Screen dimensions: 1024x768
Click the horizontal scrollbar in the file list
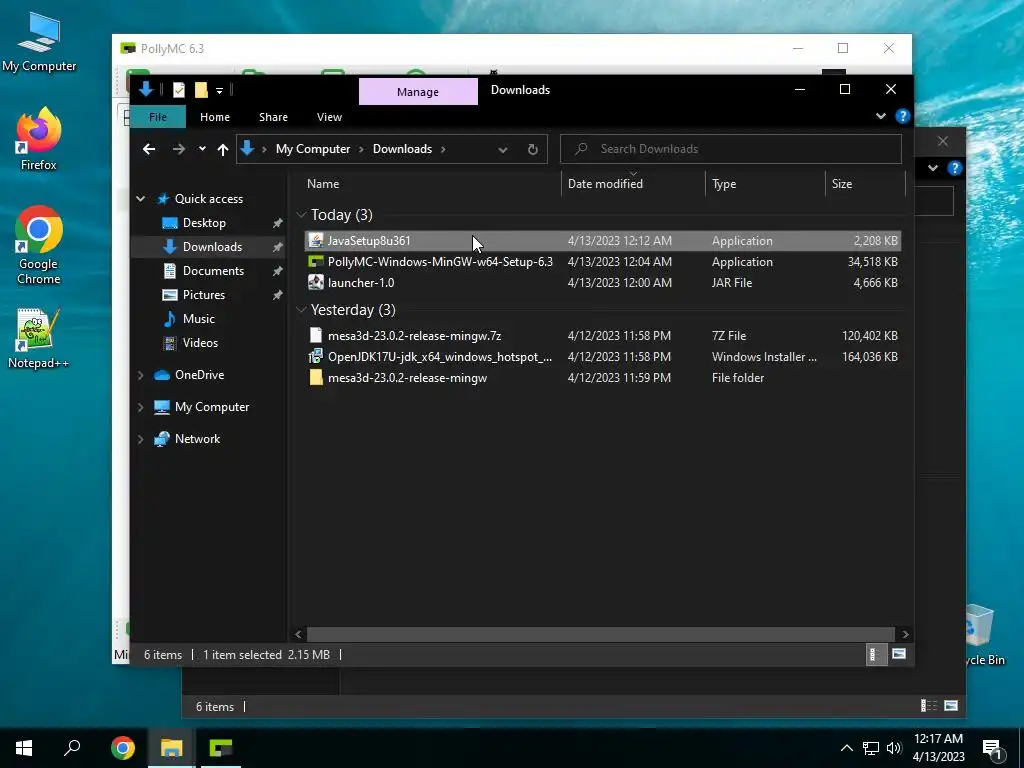[x=600, y=634]
